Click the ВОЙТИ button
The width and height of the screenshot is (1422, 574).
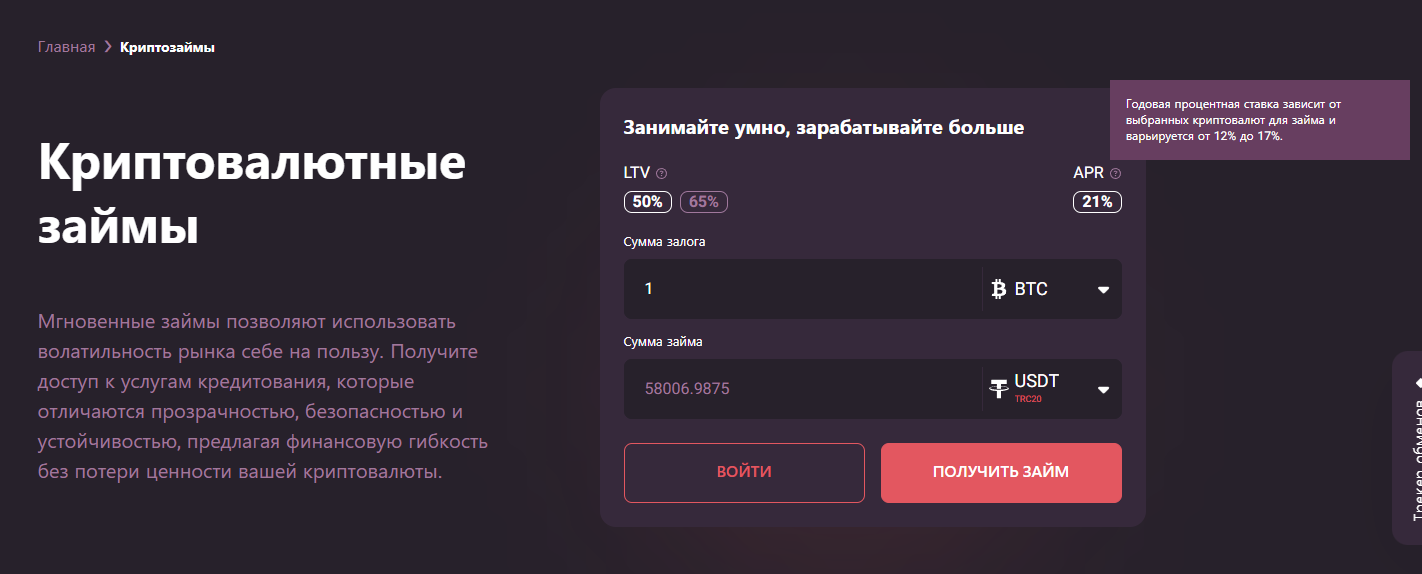744,472
